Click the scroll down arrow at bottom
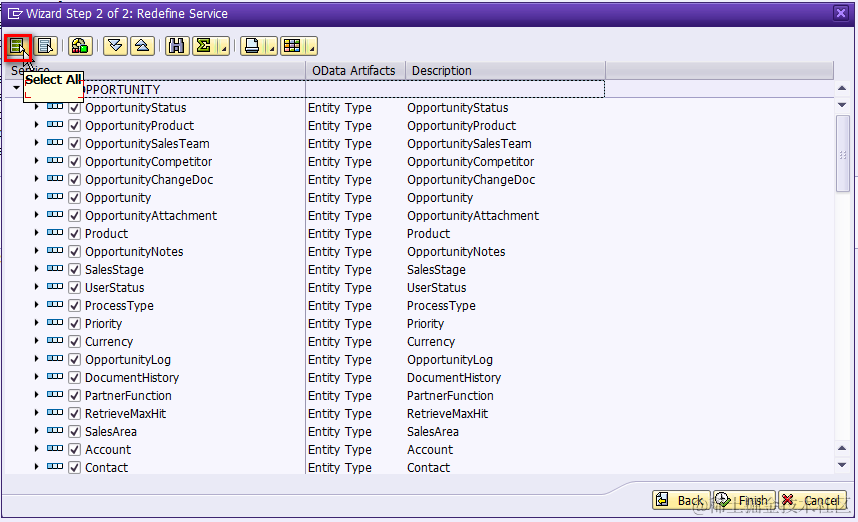The height and width of the screenshot is (522, 858). pos(842,465)
